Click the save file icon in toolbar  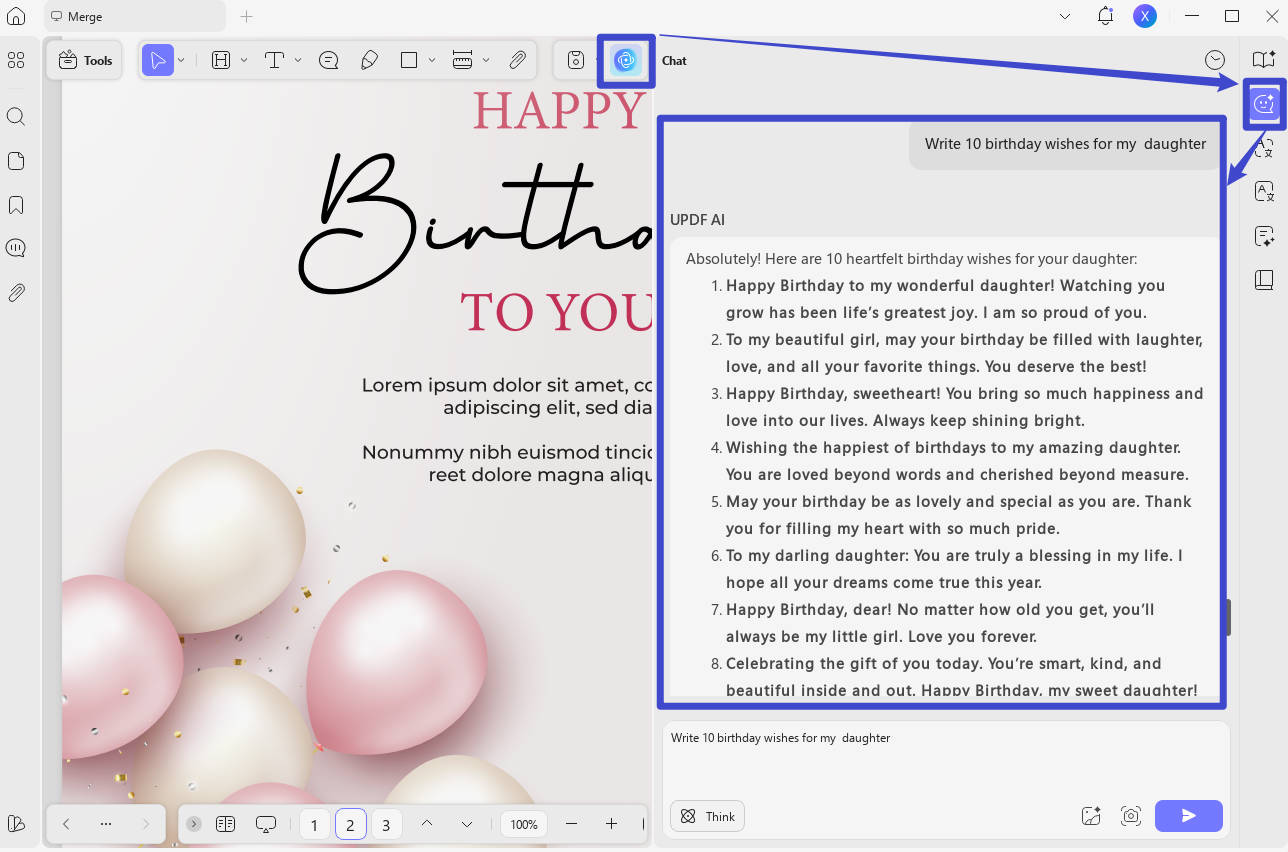576,60
